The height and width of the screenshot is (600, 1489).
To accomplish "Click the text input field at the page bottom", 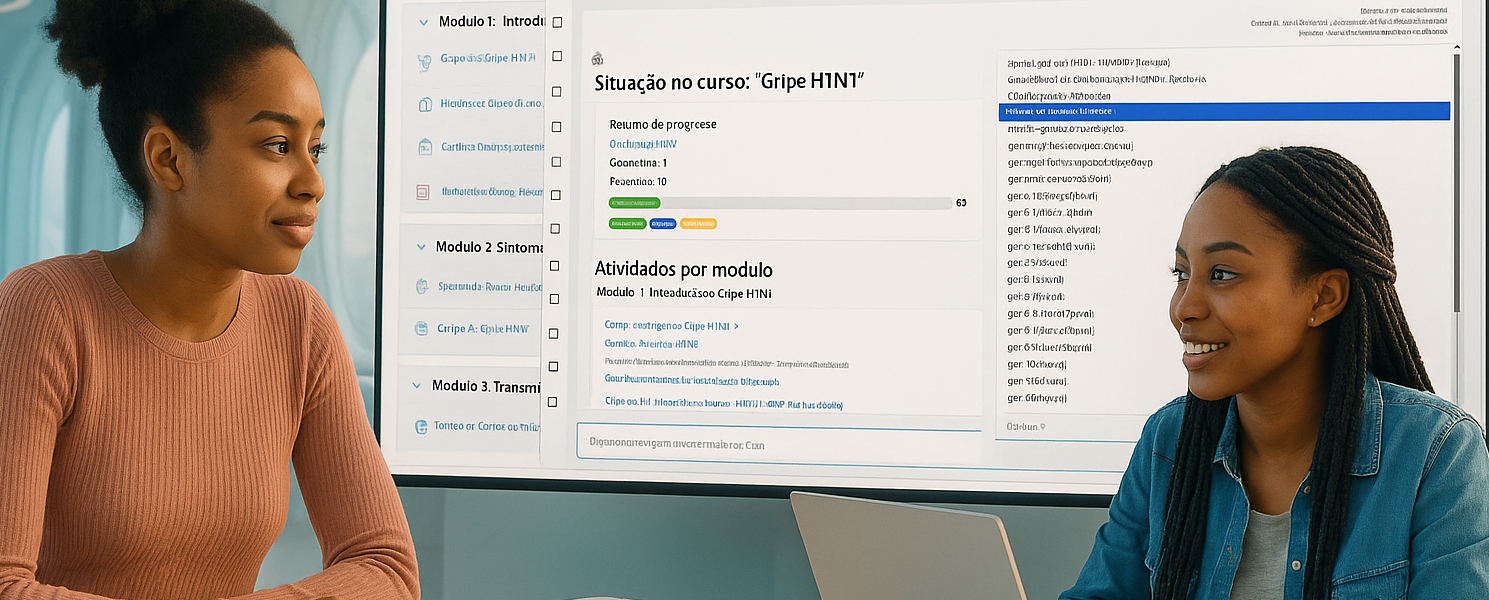I will [778, 443].
